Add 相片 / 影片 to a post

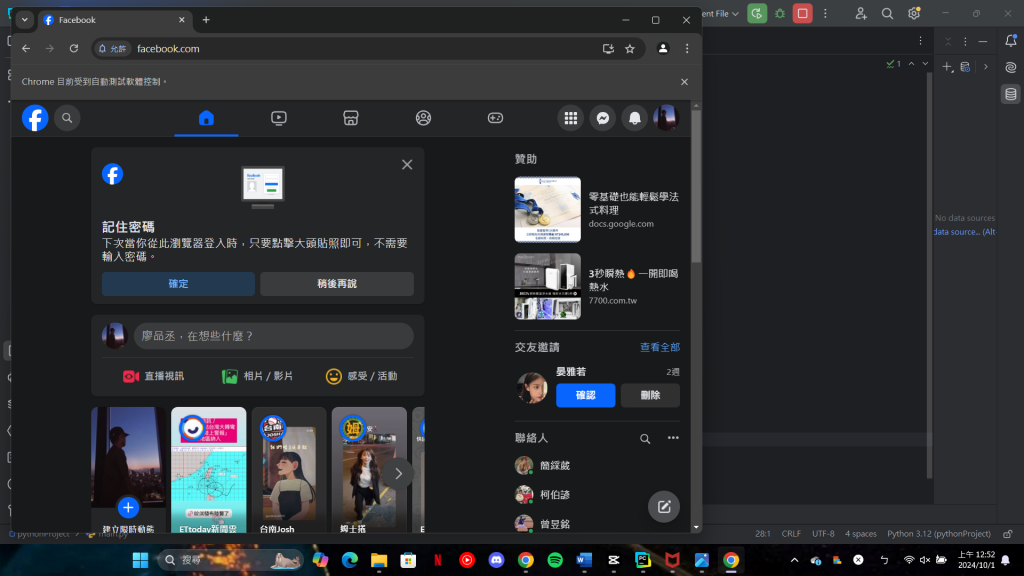click(x=257, y=376)
